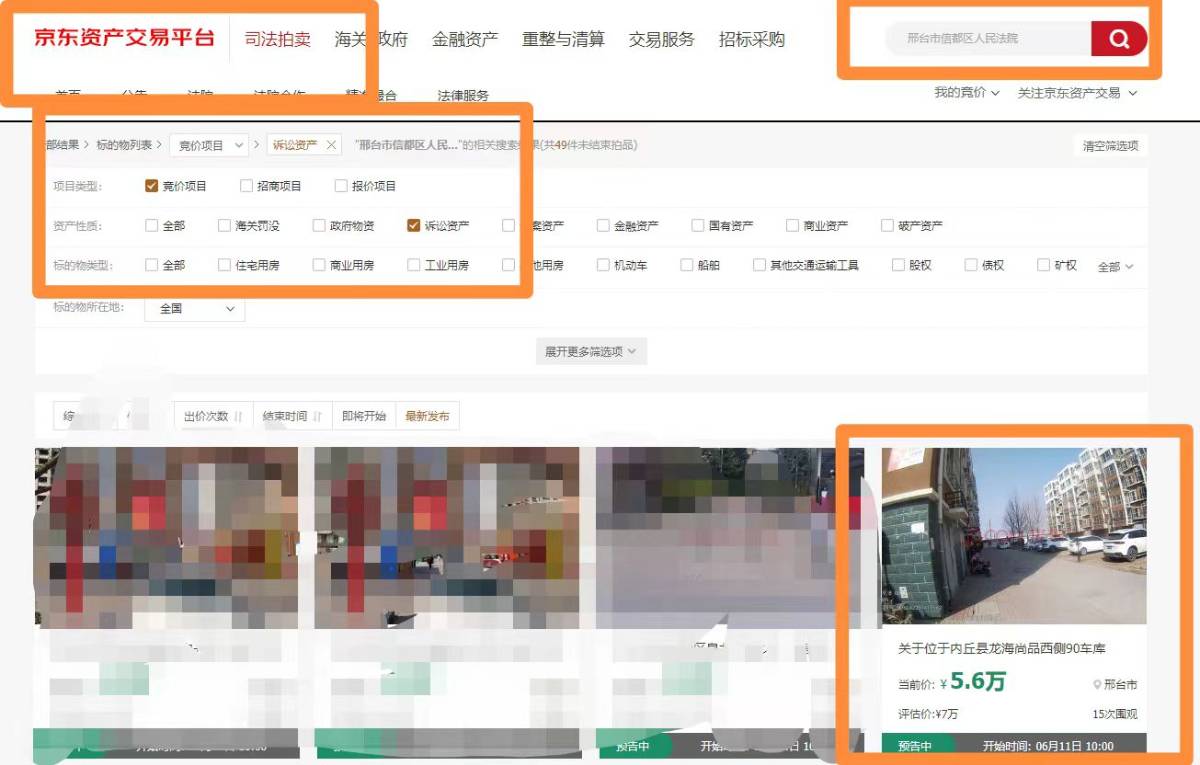Check the 破产资产 checkbox
1200x765 pixels.
click(888, 226)
